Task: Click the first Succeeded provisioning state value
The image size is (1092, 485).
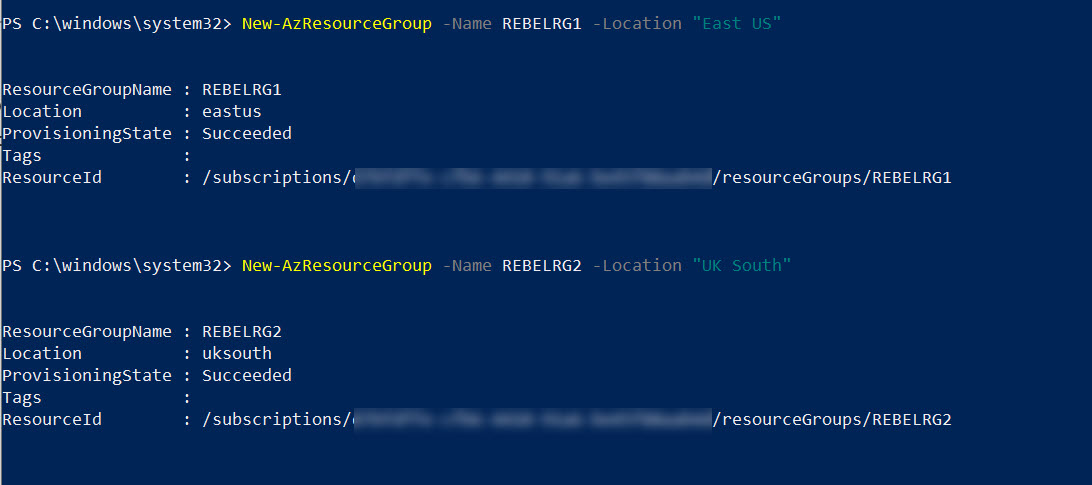Action: [x=247, y=134]
